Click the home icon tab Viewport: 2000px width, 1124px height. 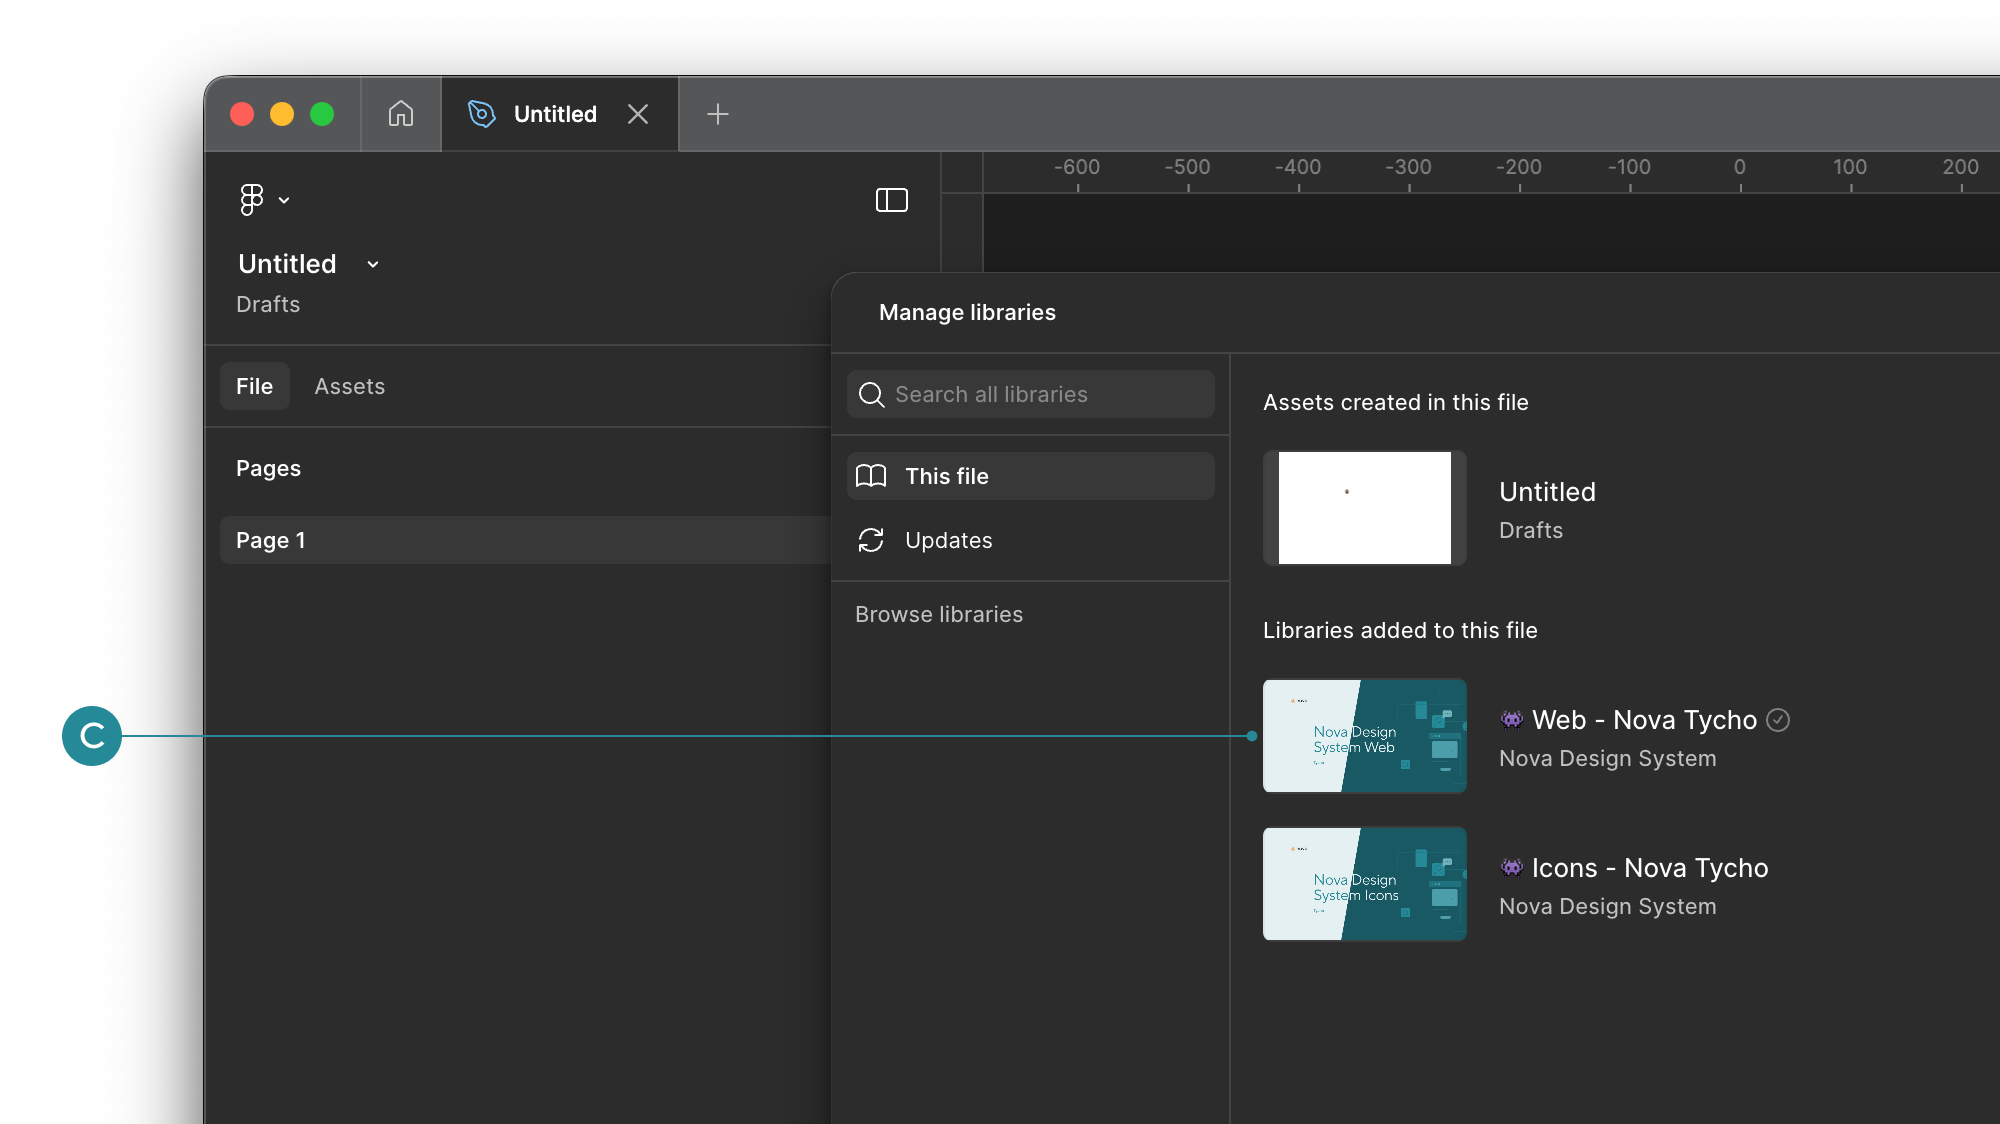(401, 114)
